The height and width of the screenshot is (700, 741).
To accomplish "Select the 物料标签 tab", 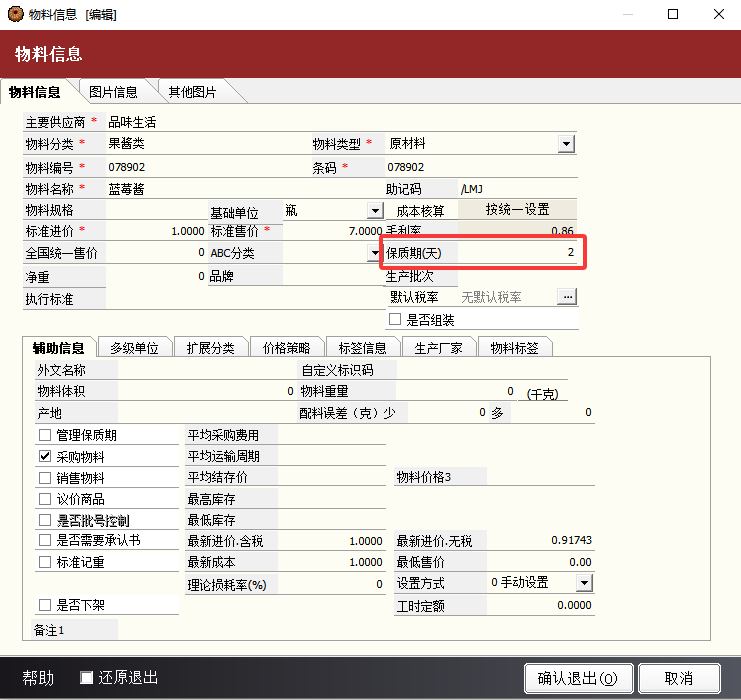I will [x=515, y=348].
